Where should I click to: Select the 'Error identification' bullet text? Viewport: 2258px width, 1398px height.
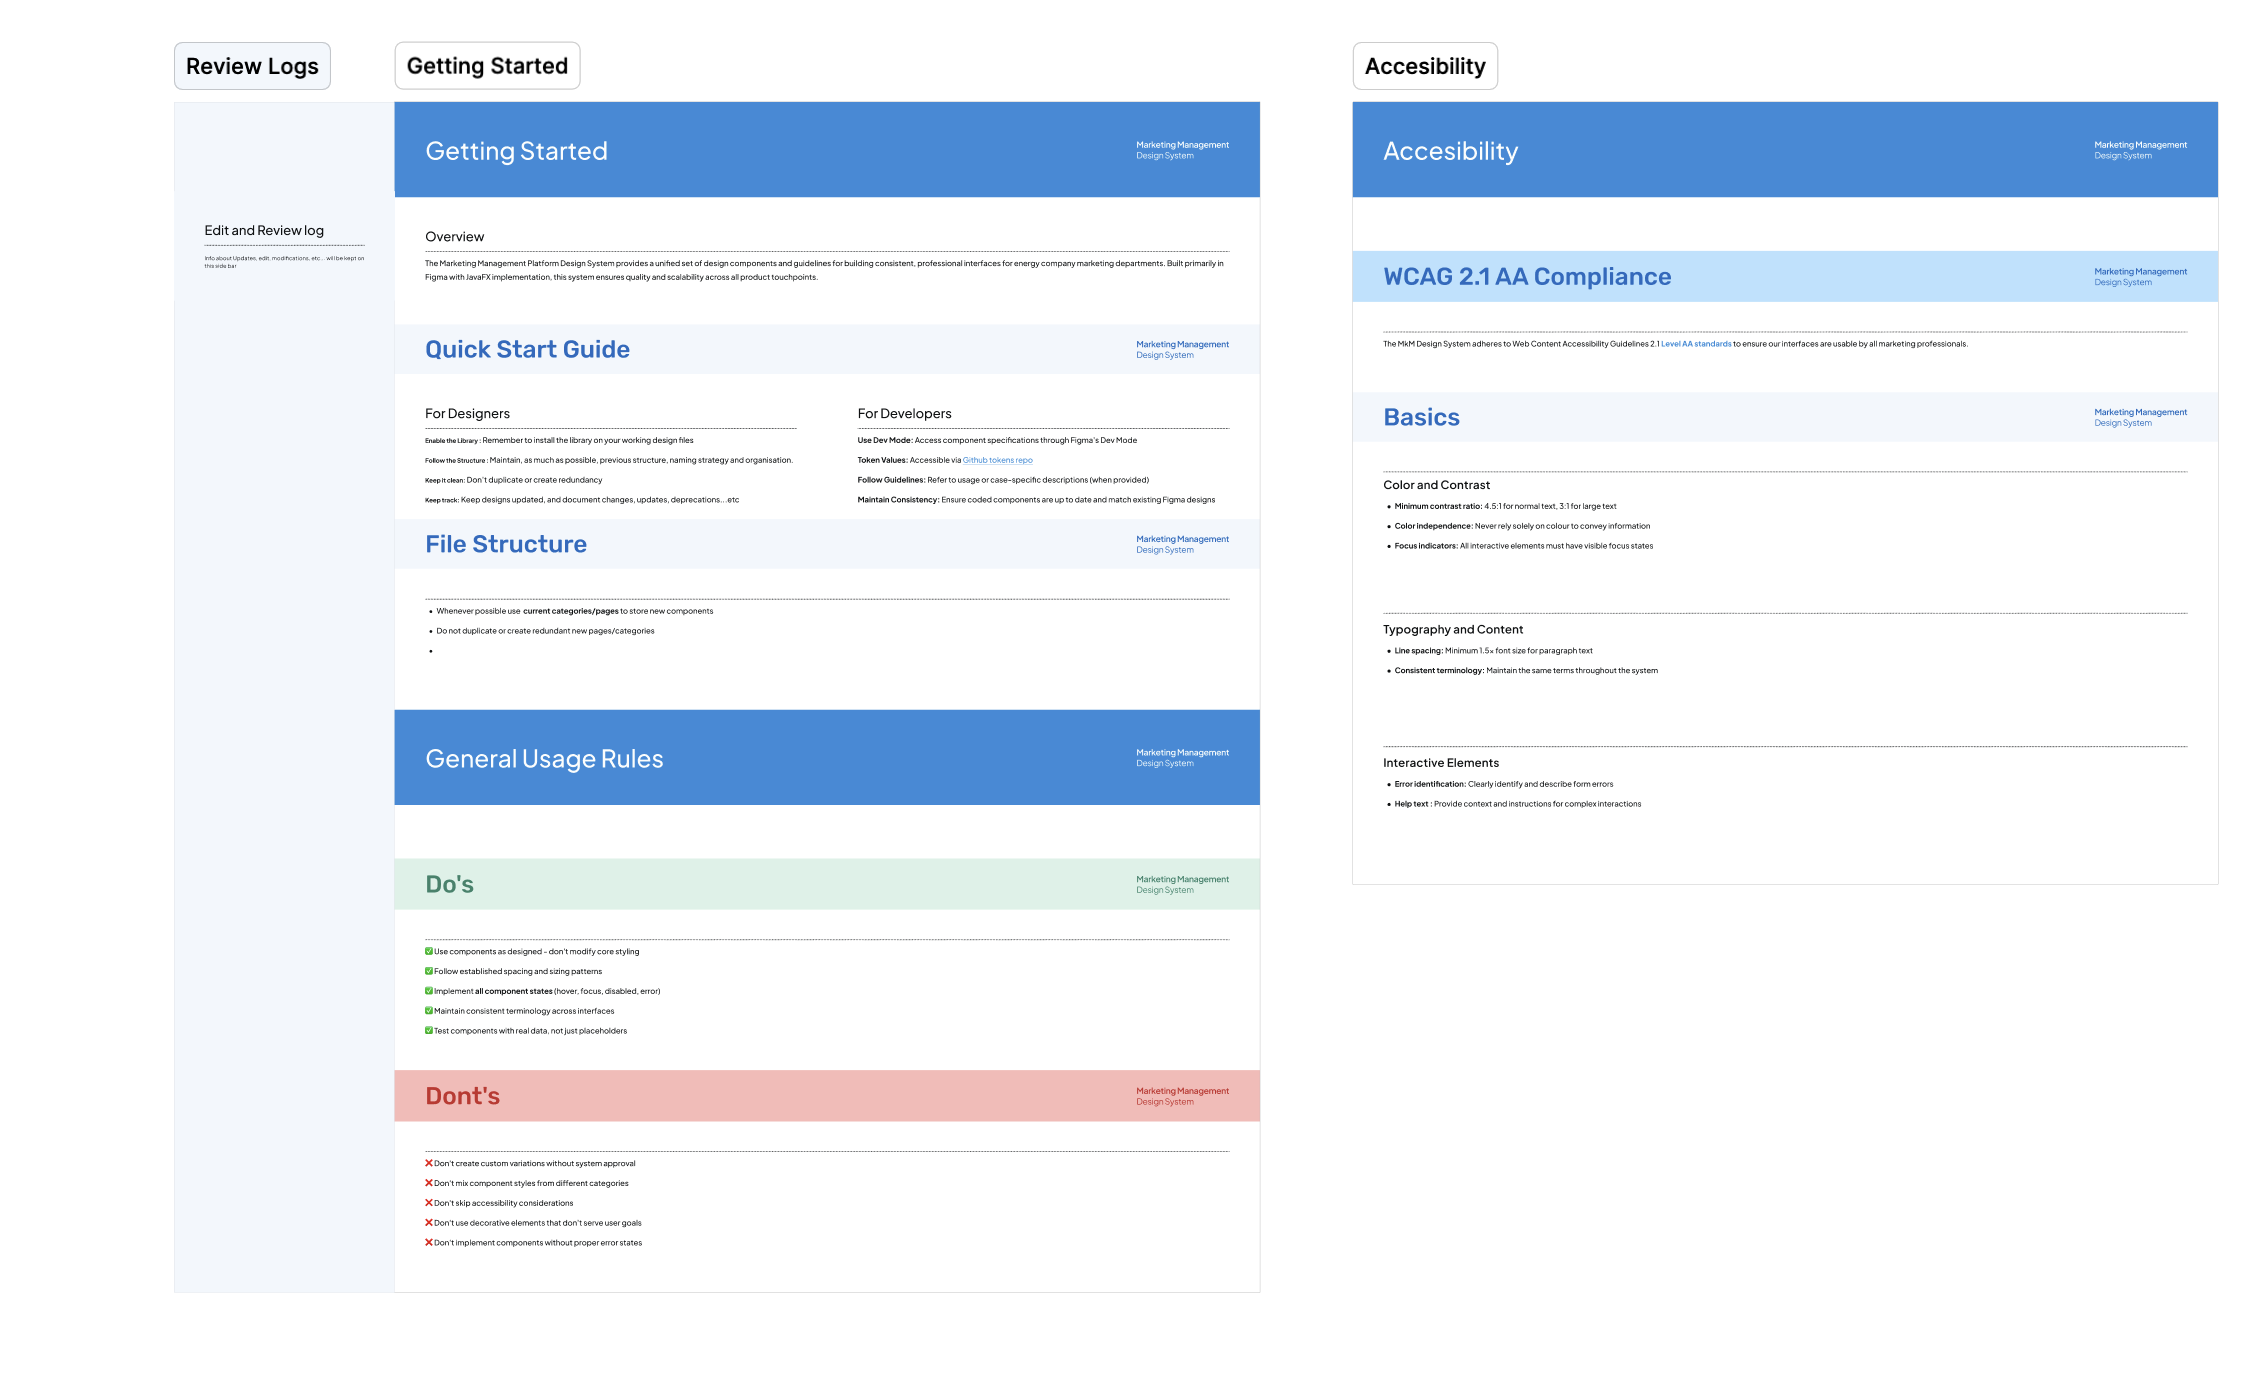[x=1503, y=784]
